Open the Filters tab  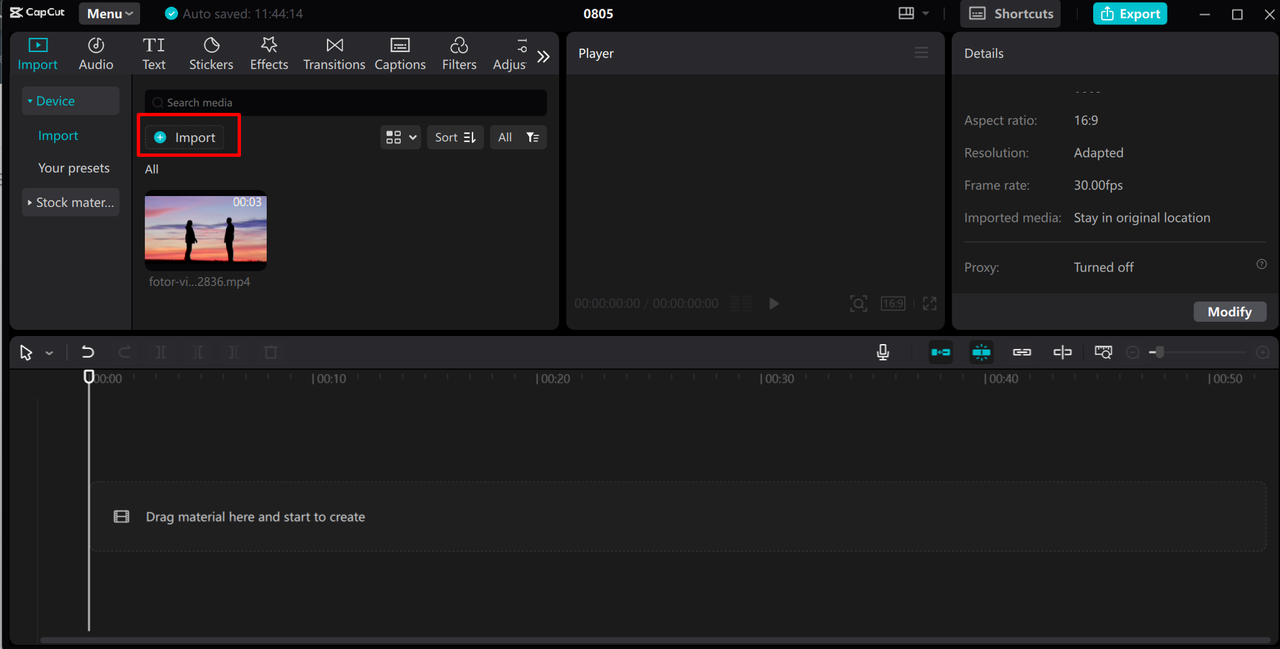459,54
